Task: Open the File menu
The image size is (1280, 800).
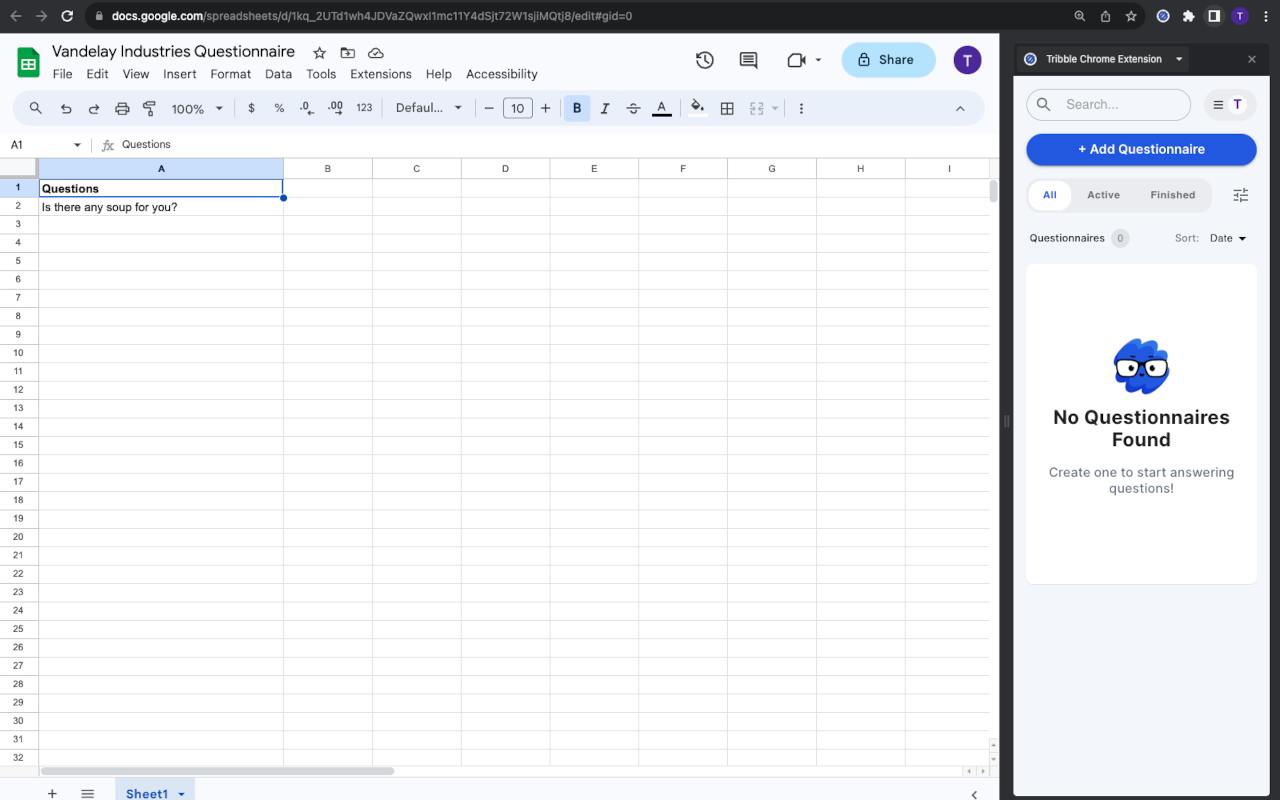Action: coord(62,74)
